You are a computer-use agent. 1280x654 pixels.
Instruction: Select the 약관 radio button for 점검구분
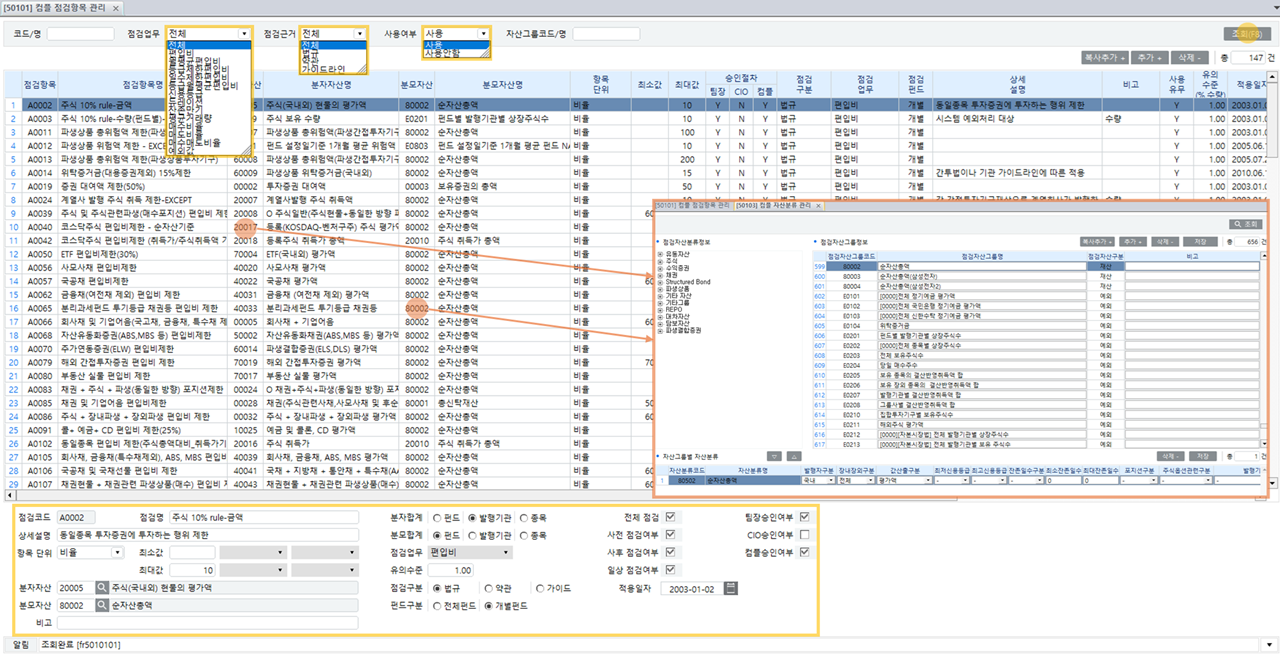[x=490, y=589]
